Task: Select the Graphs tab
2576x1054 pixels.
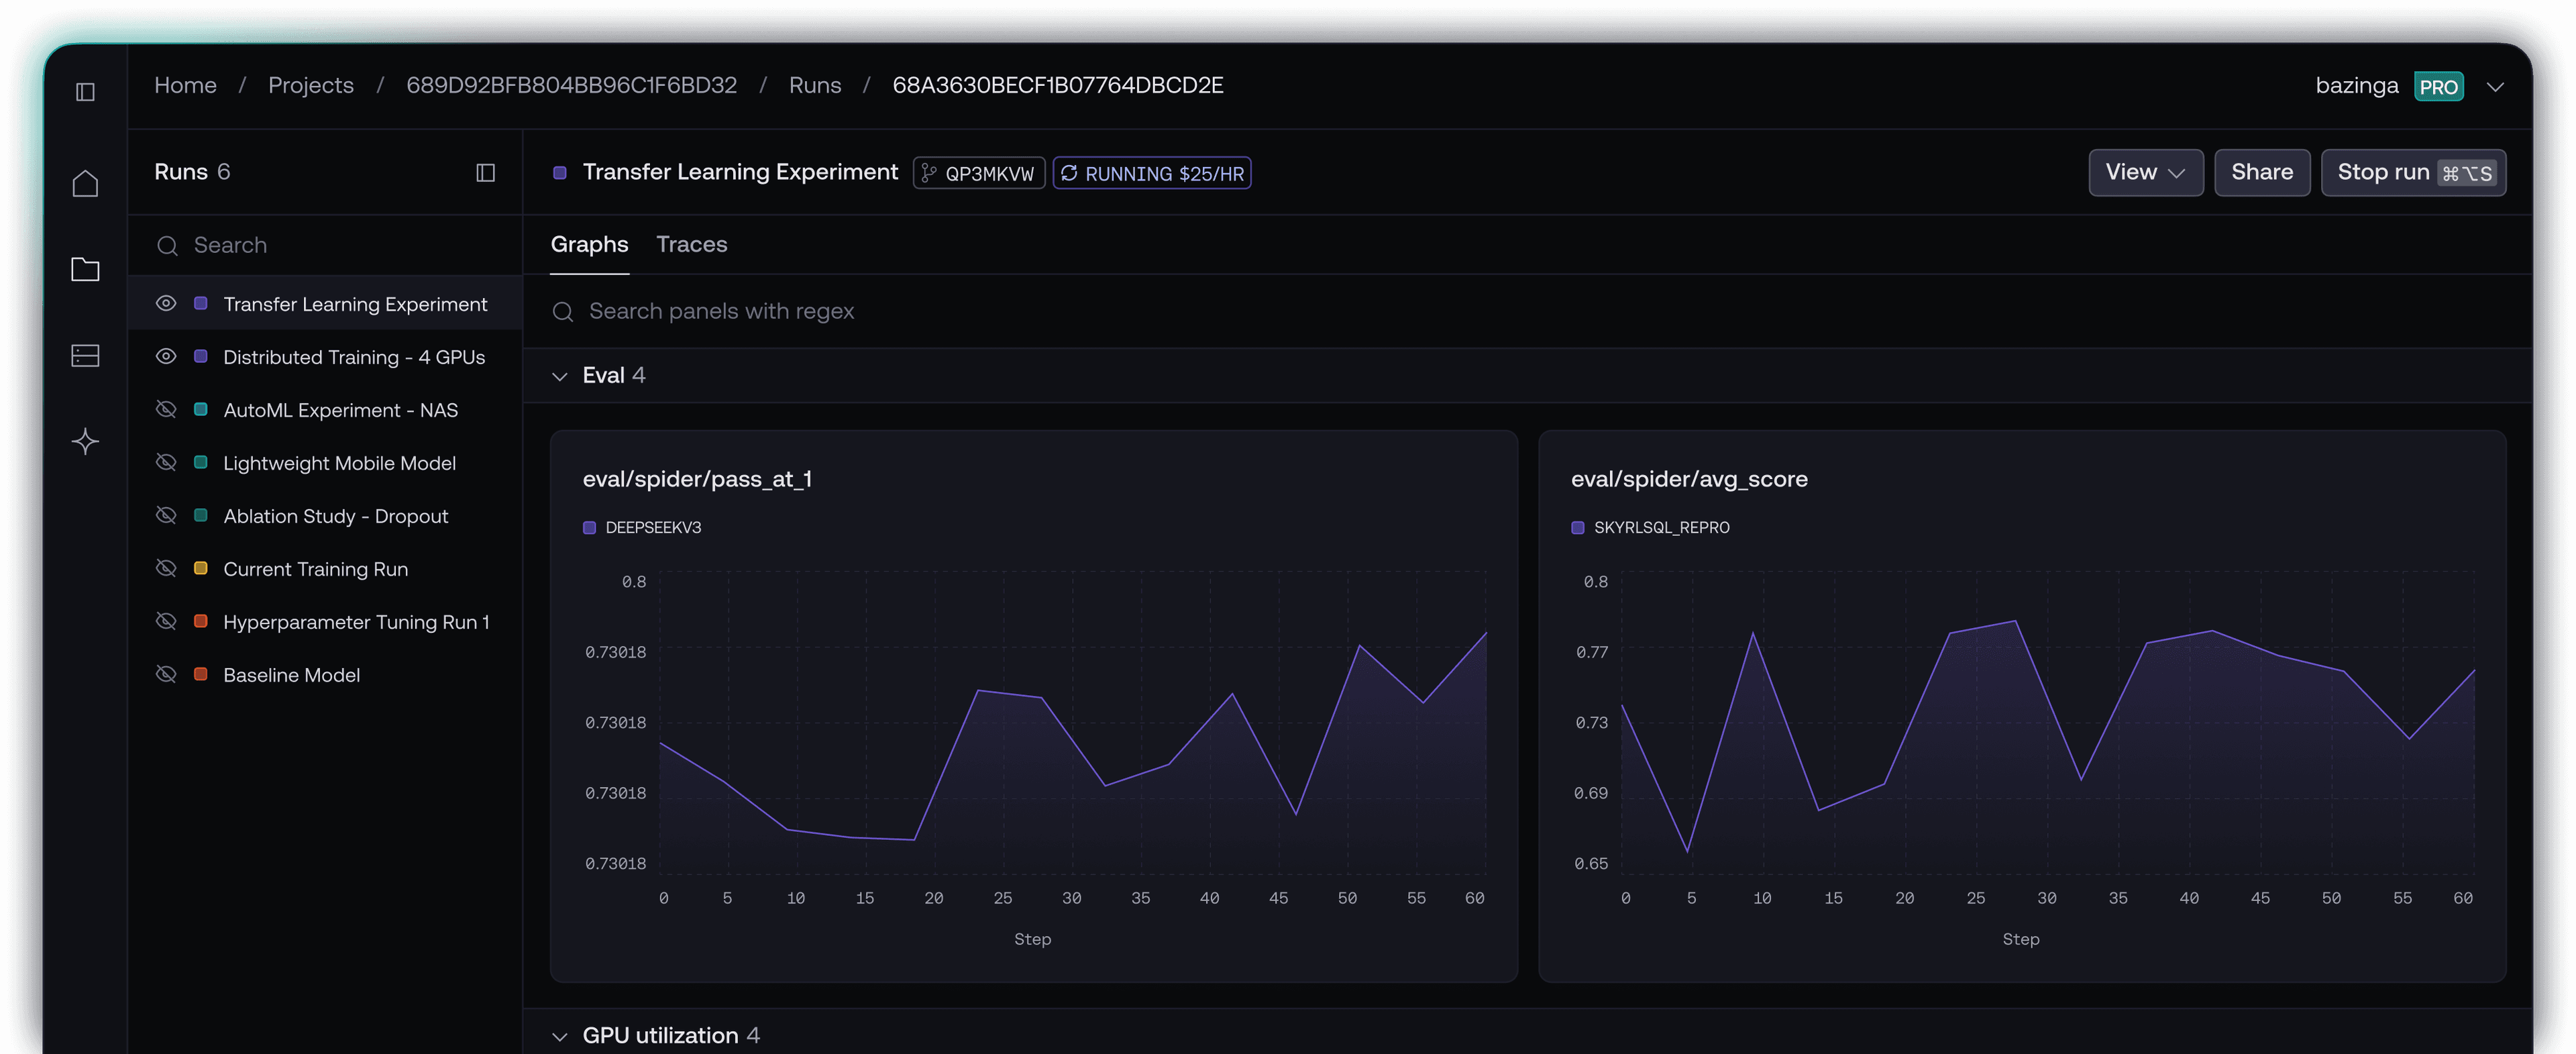Action: (x=589, y=244)
